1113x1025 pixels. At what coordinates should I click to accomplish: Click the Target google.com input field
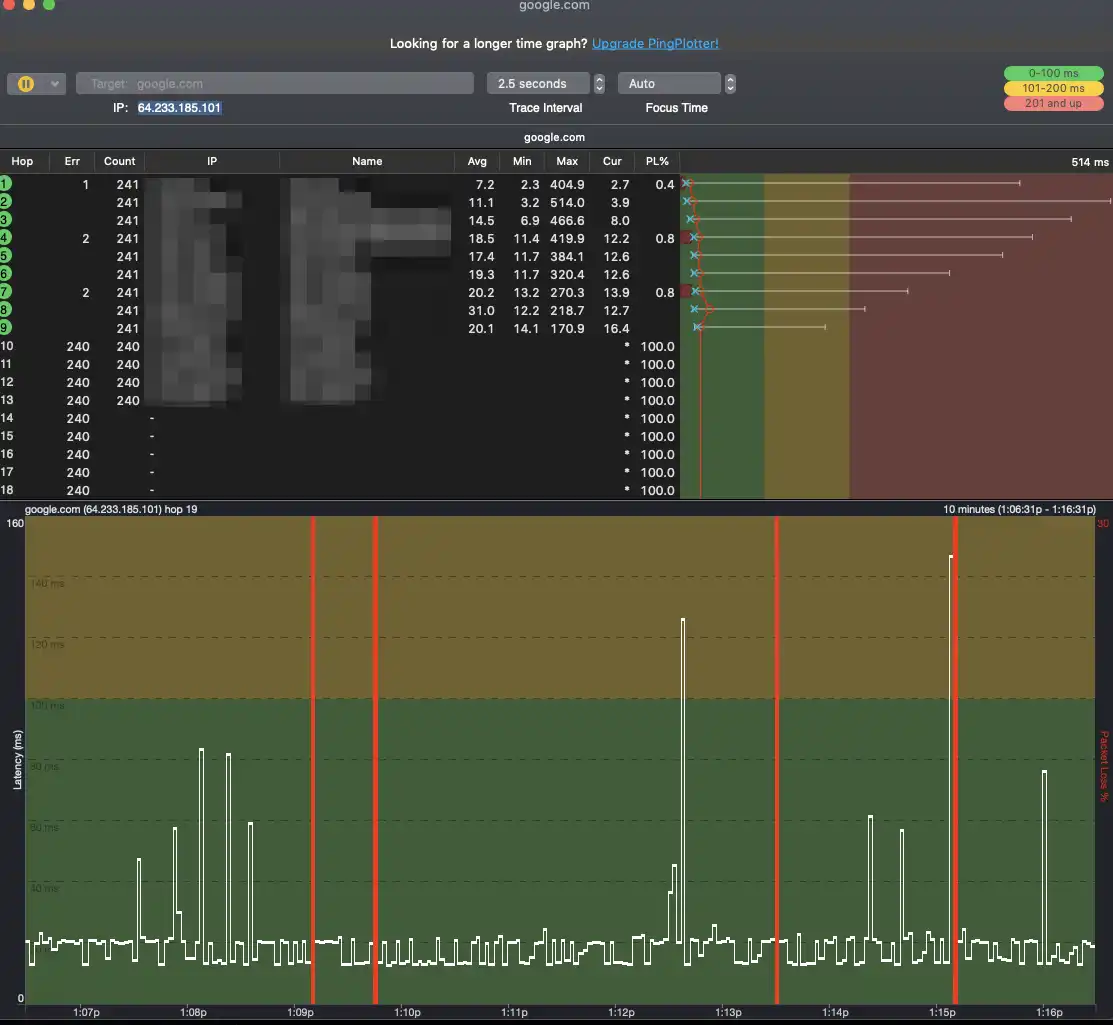[x=275, y=83]
